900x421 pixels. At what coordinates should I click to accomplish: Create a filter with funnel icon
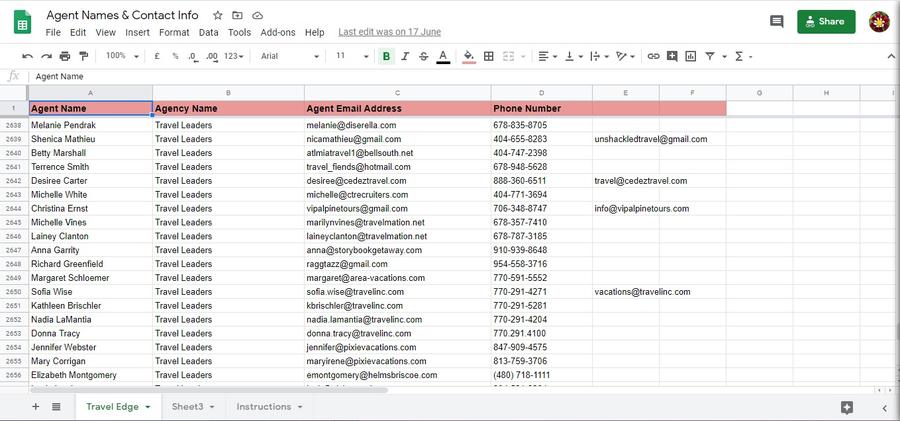(710, 56)
